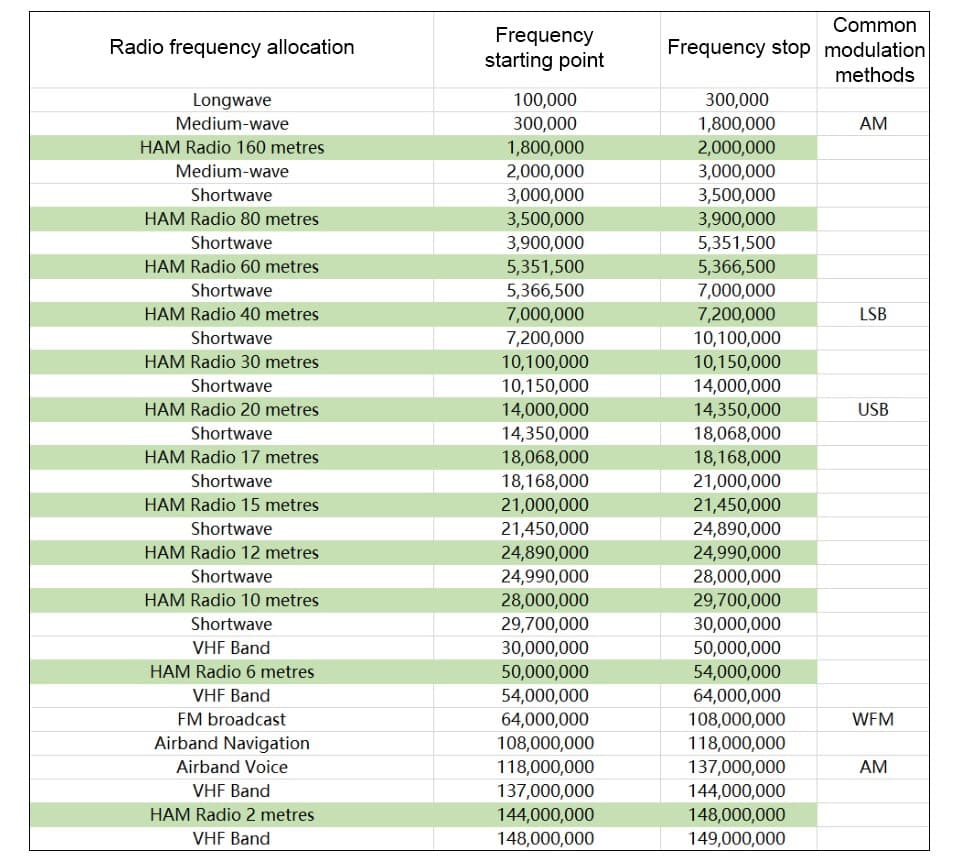Click the HAM Radio 80 metres cell
Viewport: 958px width, 863px height.
click(232, 219)
